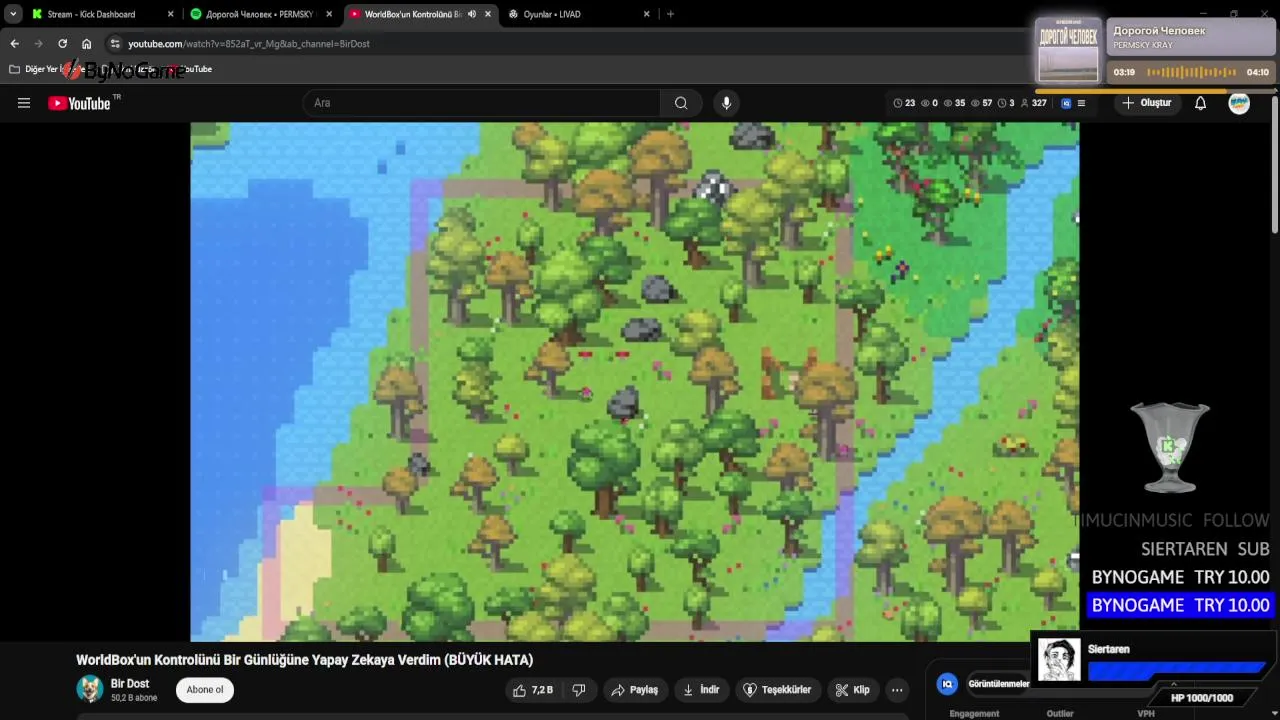Close the Oyunlar • LIVAD tab
1280x720 pixels.
(x=646, y=14)
